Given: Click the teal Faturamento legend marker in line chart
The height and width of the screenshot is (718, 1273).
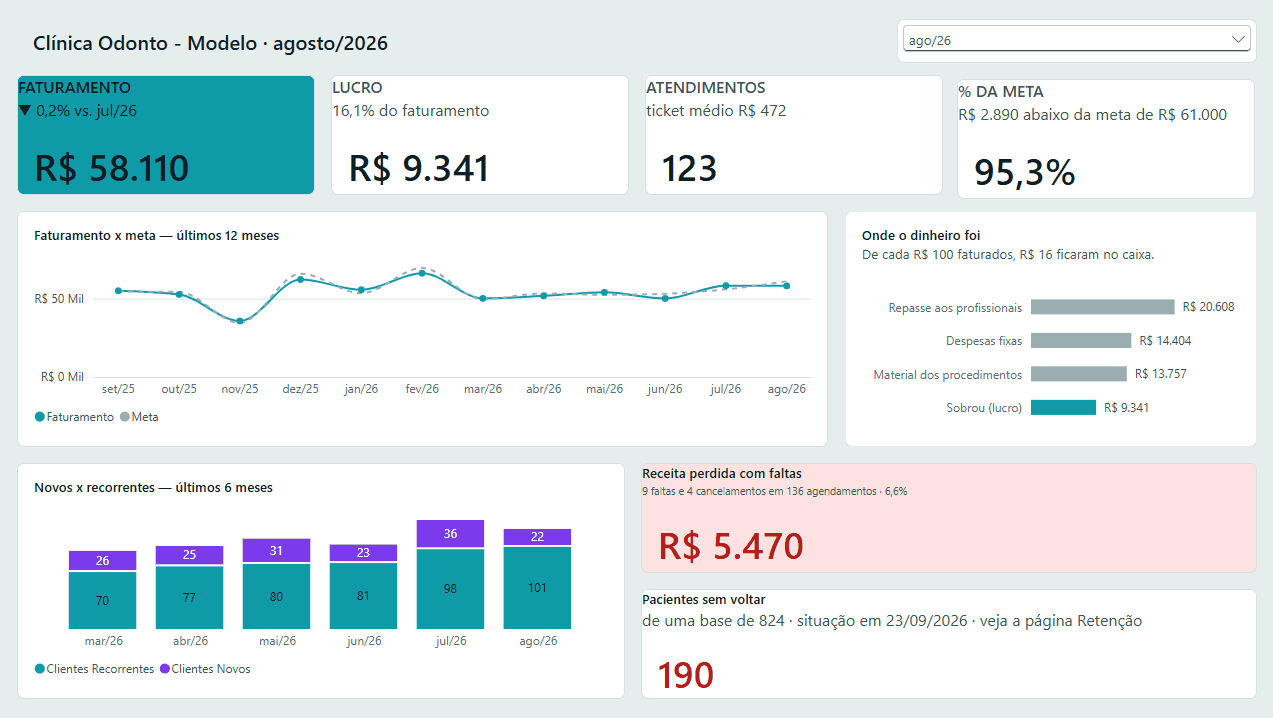Looking at the screenshot, I should click(40, 417).
